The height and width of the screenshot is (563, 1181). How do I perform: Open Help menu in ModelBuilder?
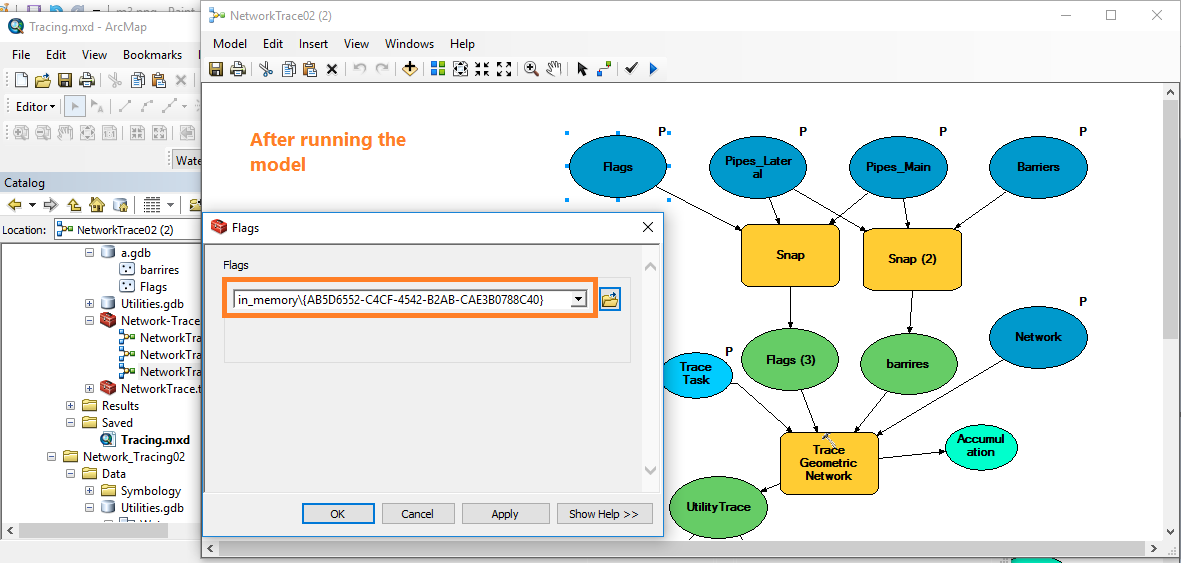pos(462,44)
